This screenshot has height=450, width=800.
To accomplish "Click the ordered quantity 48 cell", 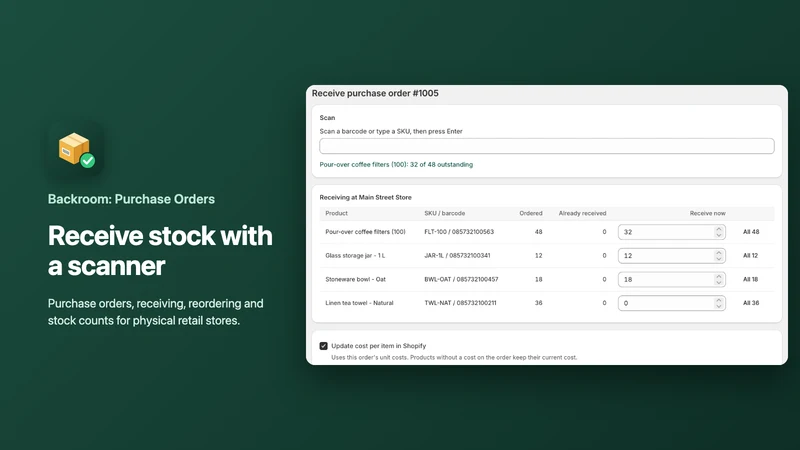I will [x=538, y=232].
